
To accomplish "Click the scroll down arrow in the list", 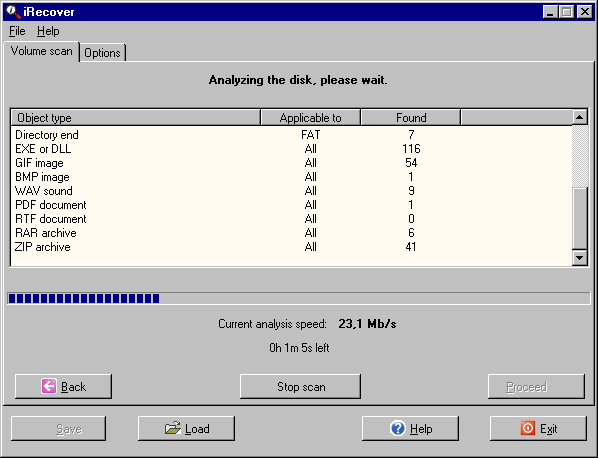I will pos(580,258).
